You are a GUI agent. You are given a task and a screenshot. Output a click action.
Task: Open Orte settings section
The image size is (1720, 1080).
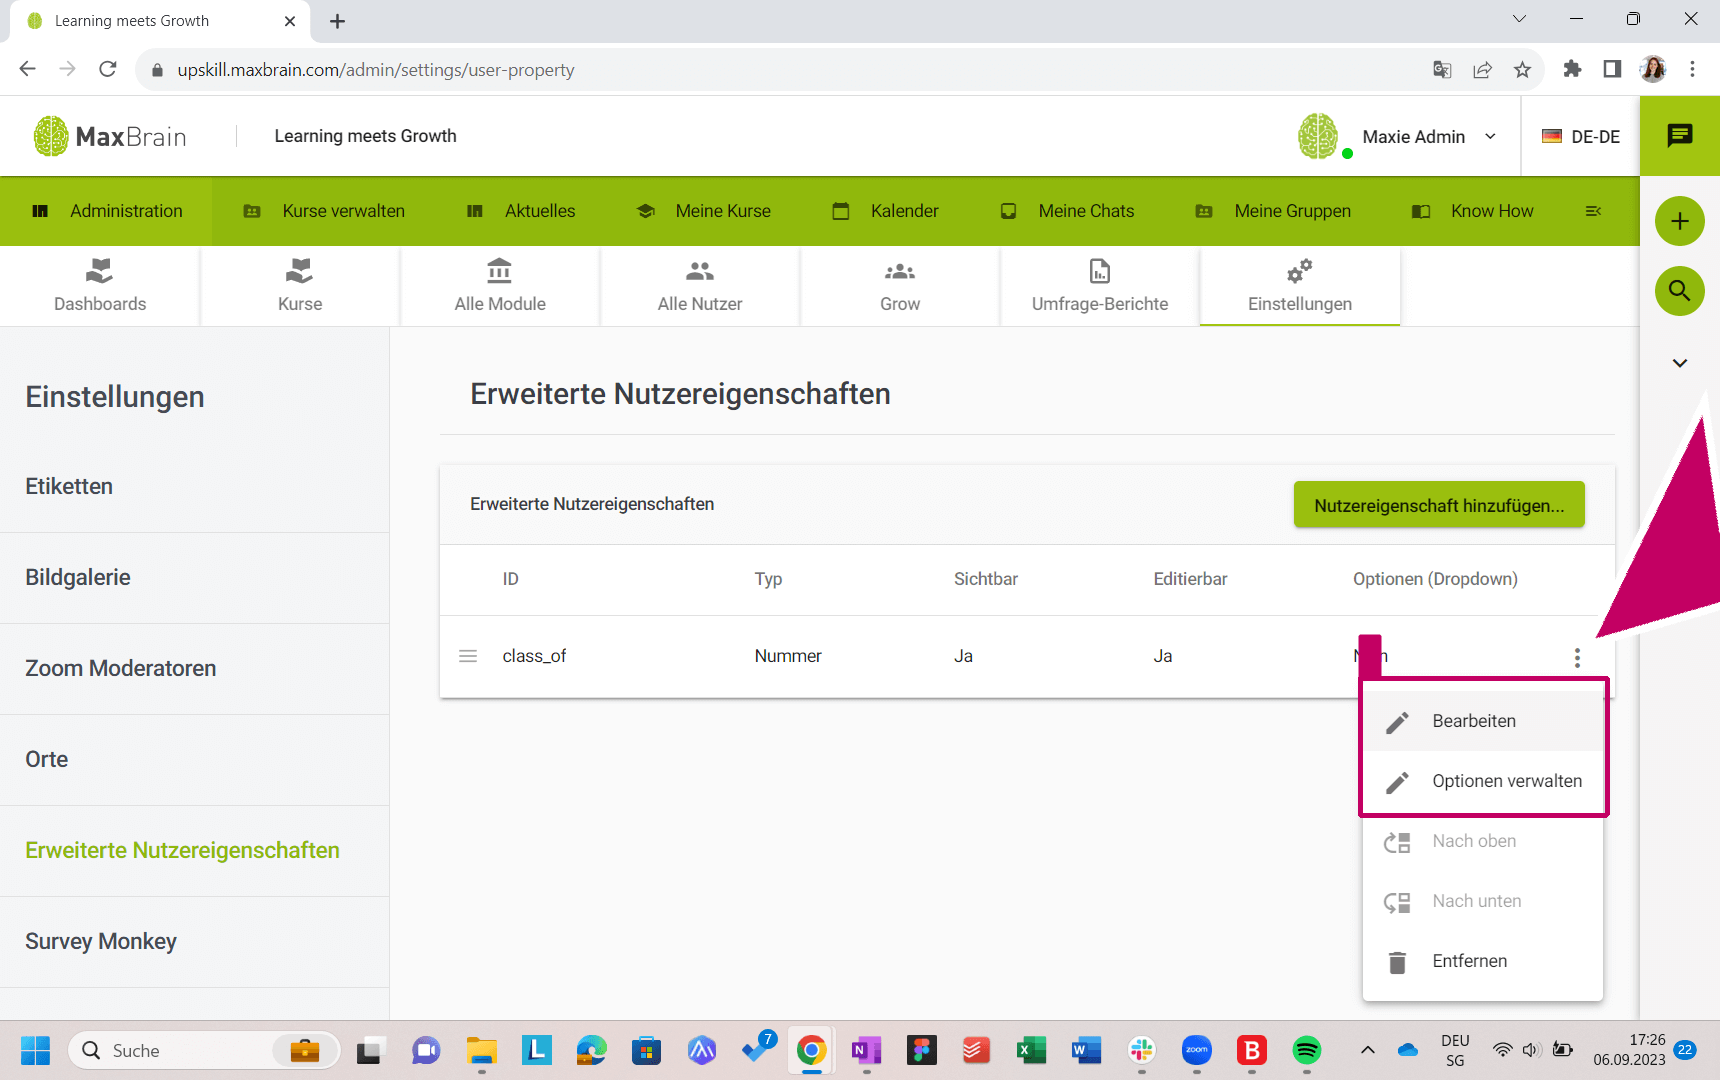point(194,760)
